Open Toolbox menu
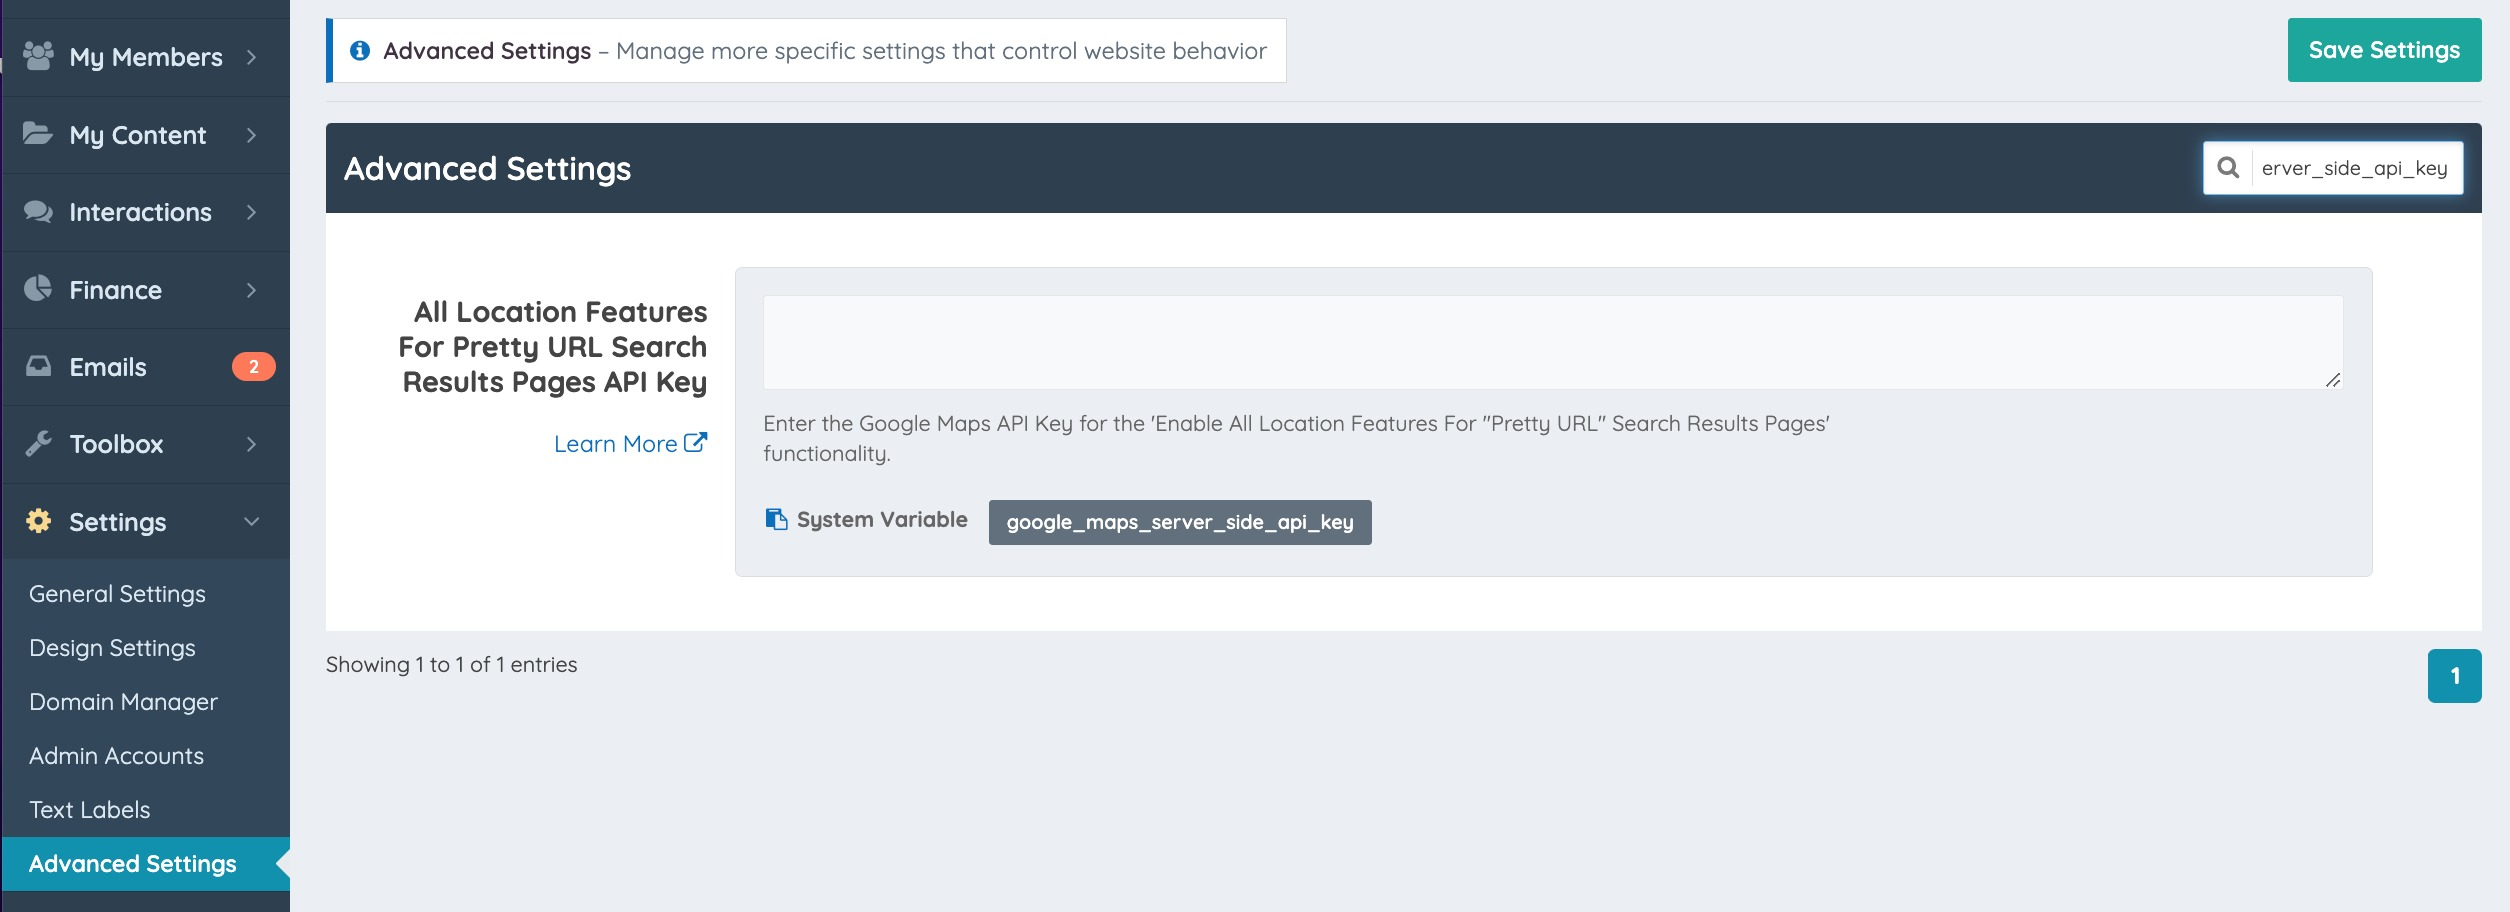This screenshot has width=2510, height=912. pos(146,444)
